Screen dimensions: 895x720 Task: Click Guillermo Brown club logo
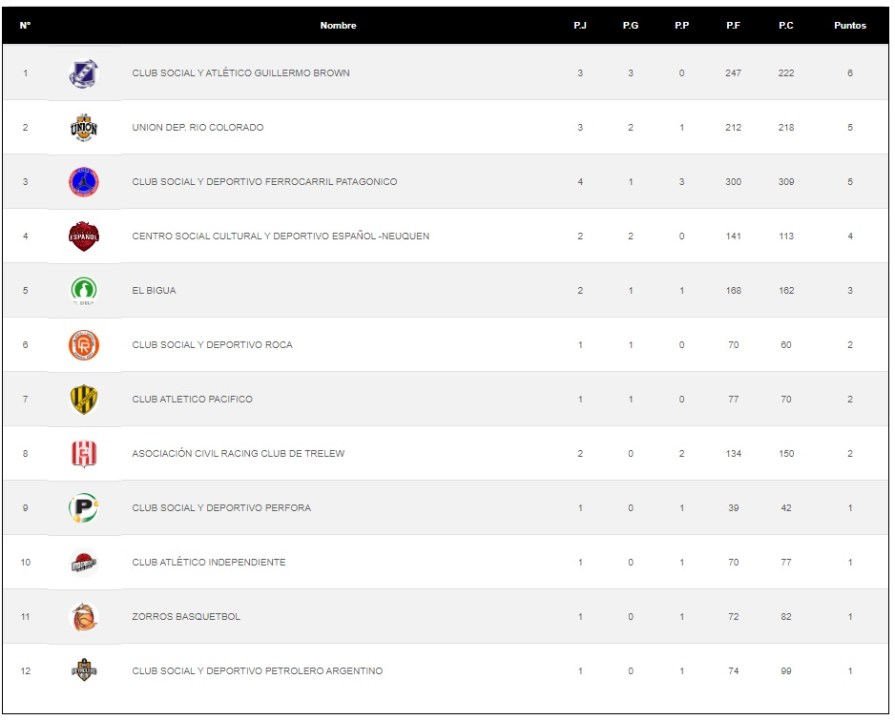coord(84,73)
